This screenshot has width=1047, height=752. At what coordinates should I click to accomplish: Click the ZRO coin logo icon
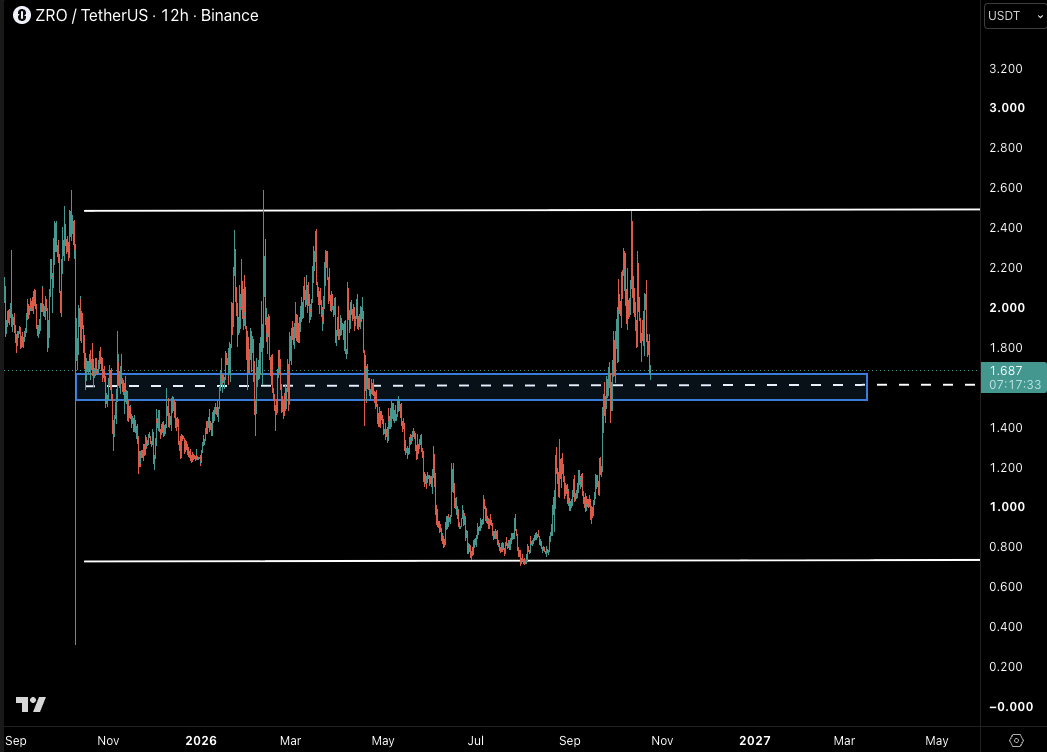click(22, 15)
